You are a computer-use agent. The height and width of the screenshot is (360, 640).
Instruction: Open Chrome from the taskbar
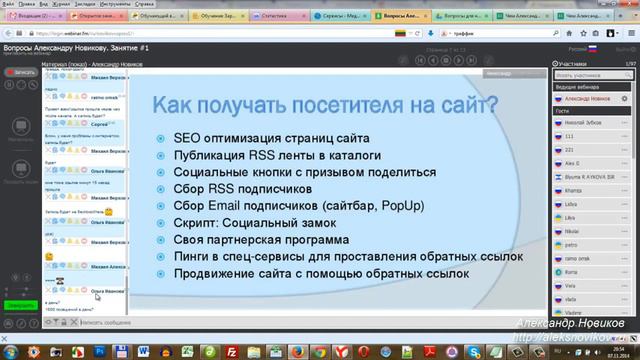pyautogui.click(x=320, y=351)
